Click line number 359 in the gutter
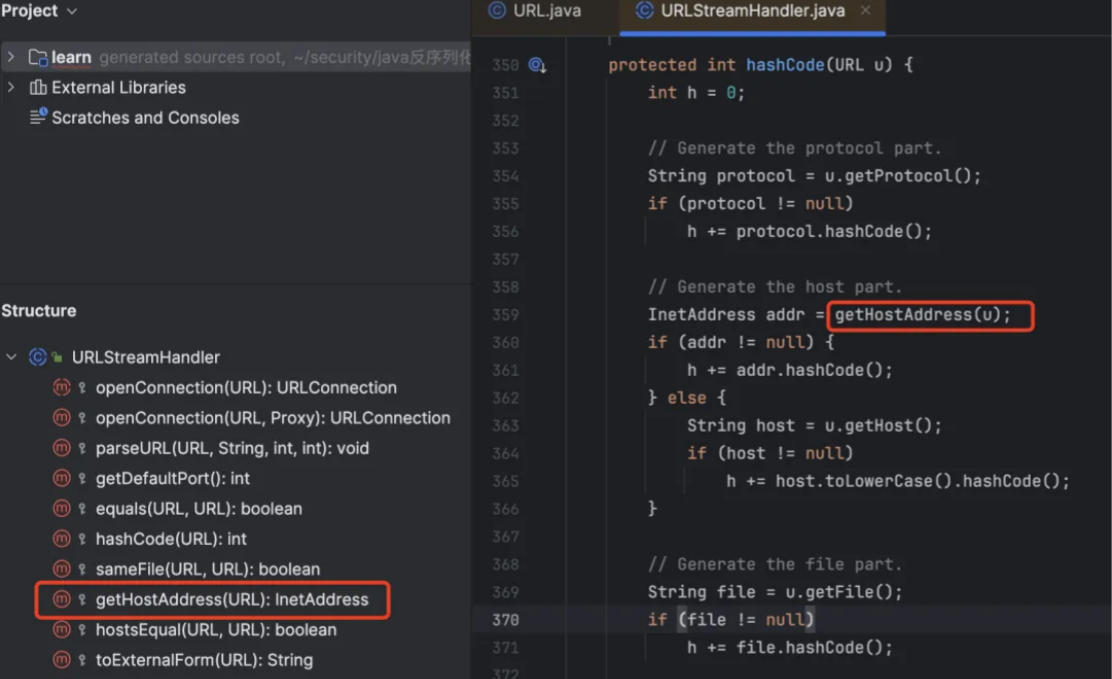This screenshot has width=1112, height=679. click(x=506, y=315)
